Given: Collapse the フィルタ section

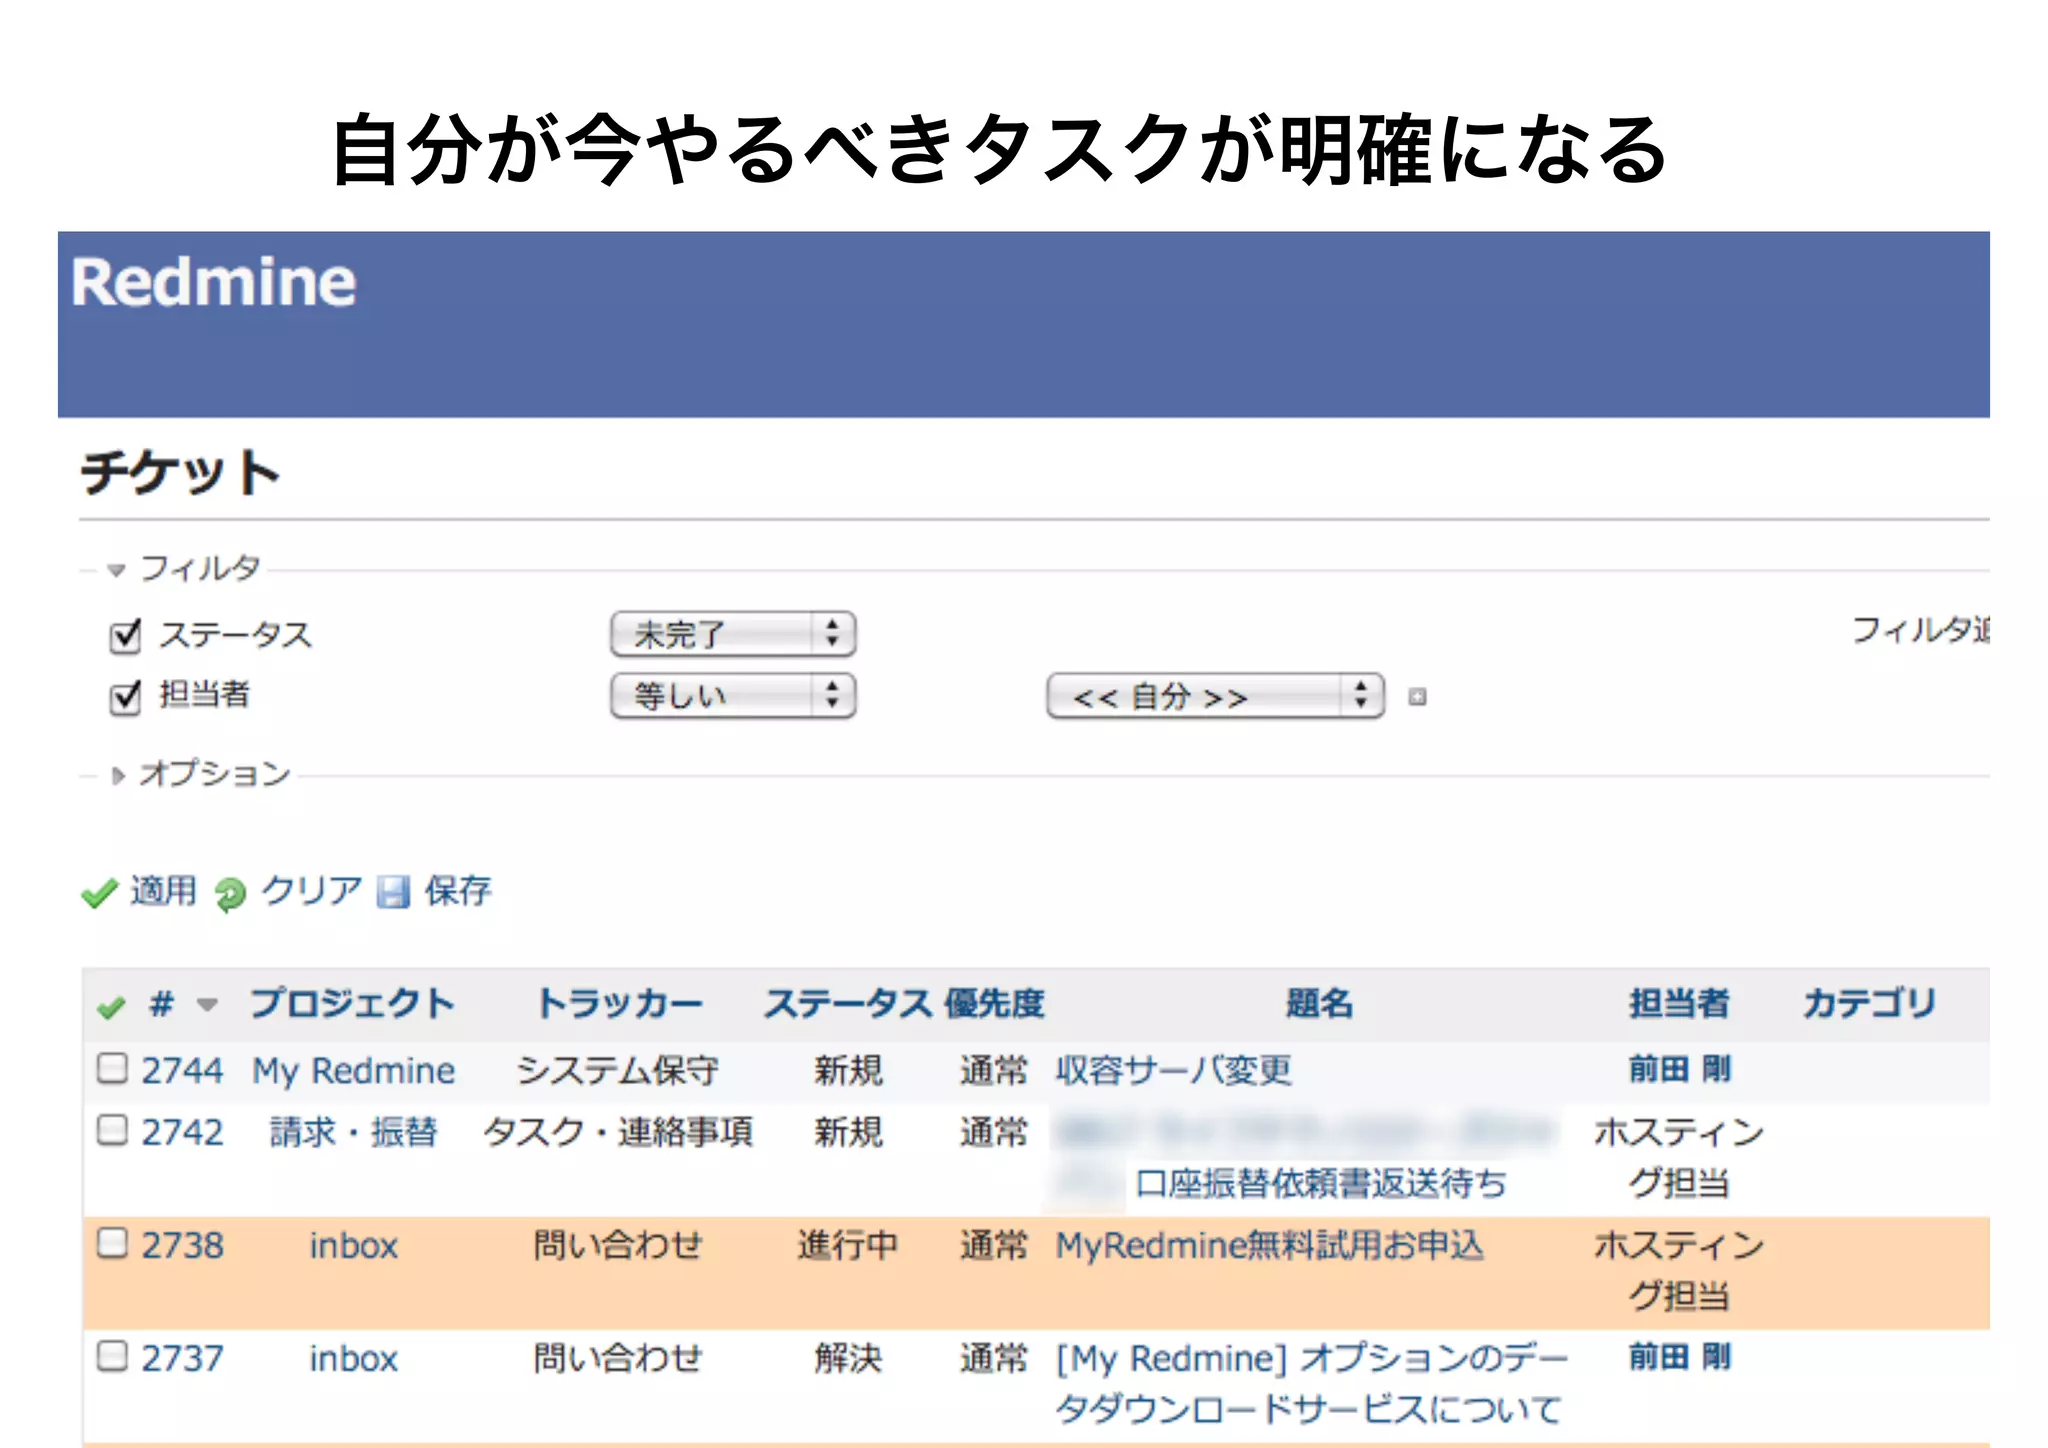Looking at the screenshot, I should coord(186,568).
